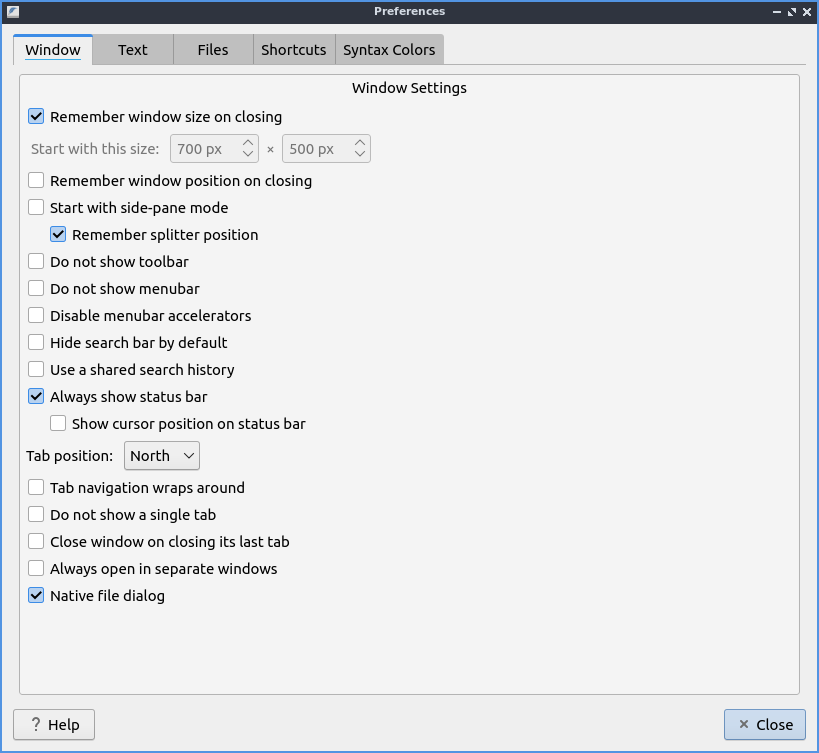Enable Hide search bar by default
The width and height of the screenshot is (819, 753).
37,343
